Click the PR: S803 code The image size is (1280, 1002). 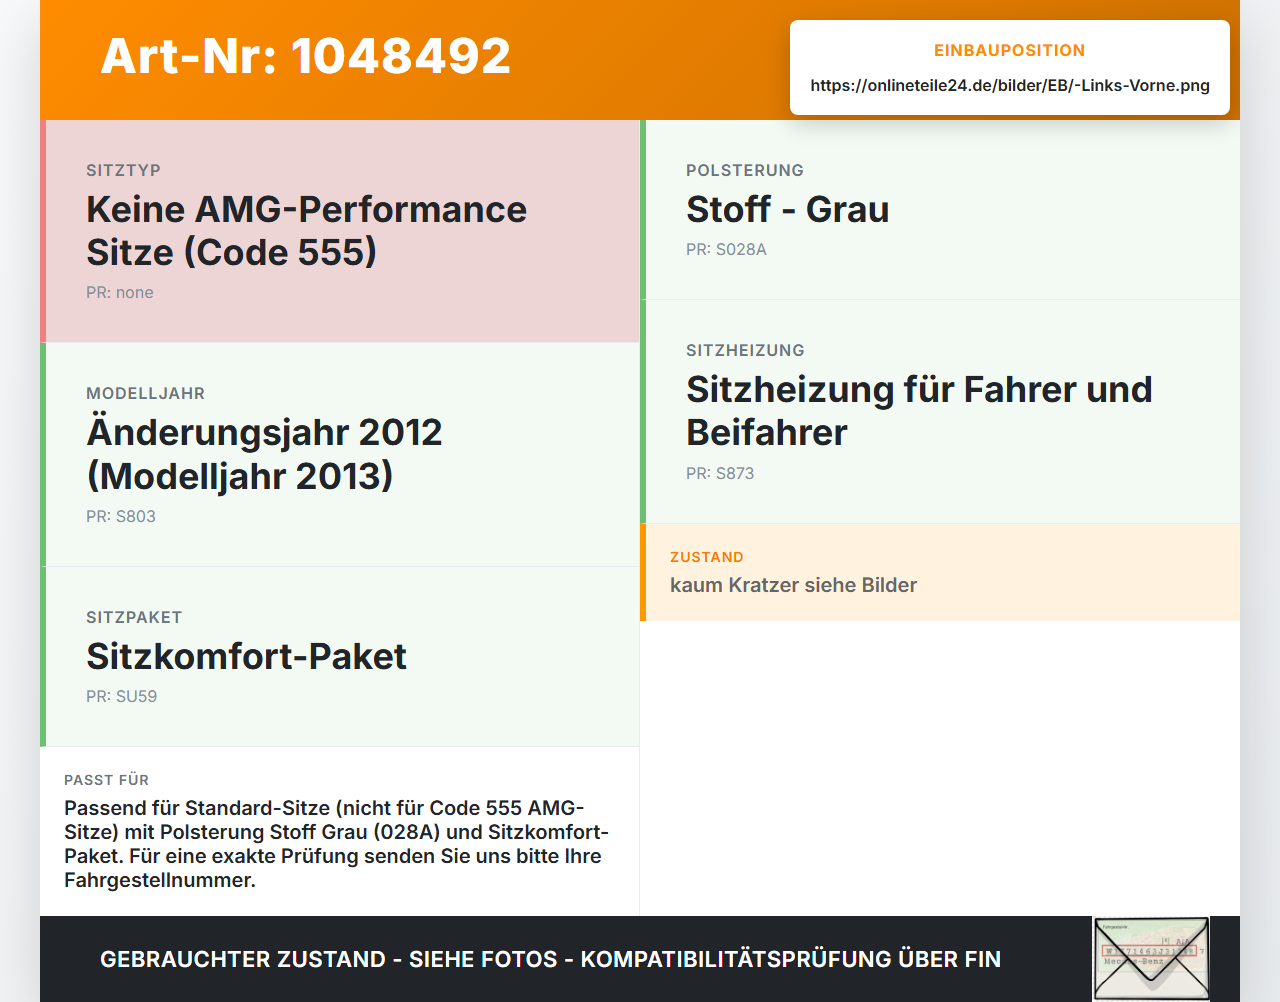tap(121, 517)
